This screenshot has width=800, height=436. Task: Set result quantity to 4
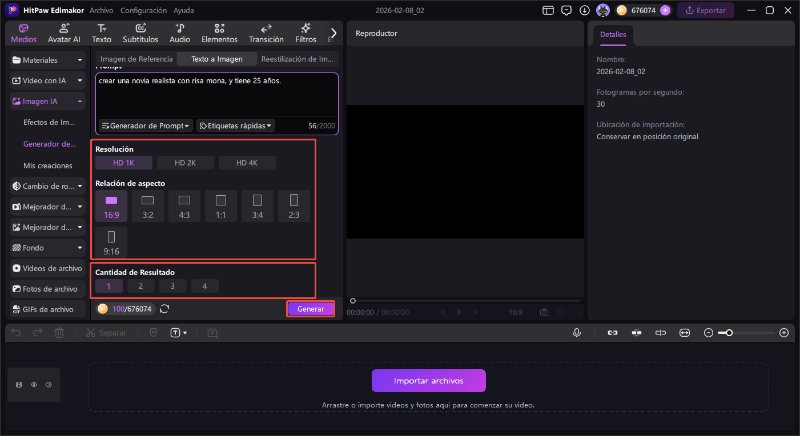[204, 286]
